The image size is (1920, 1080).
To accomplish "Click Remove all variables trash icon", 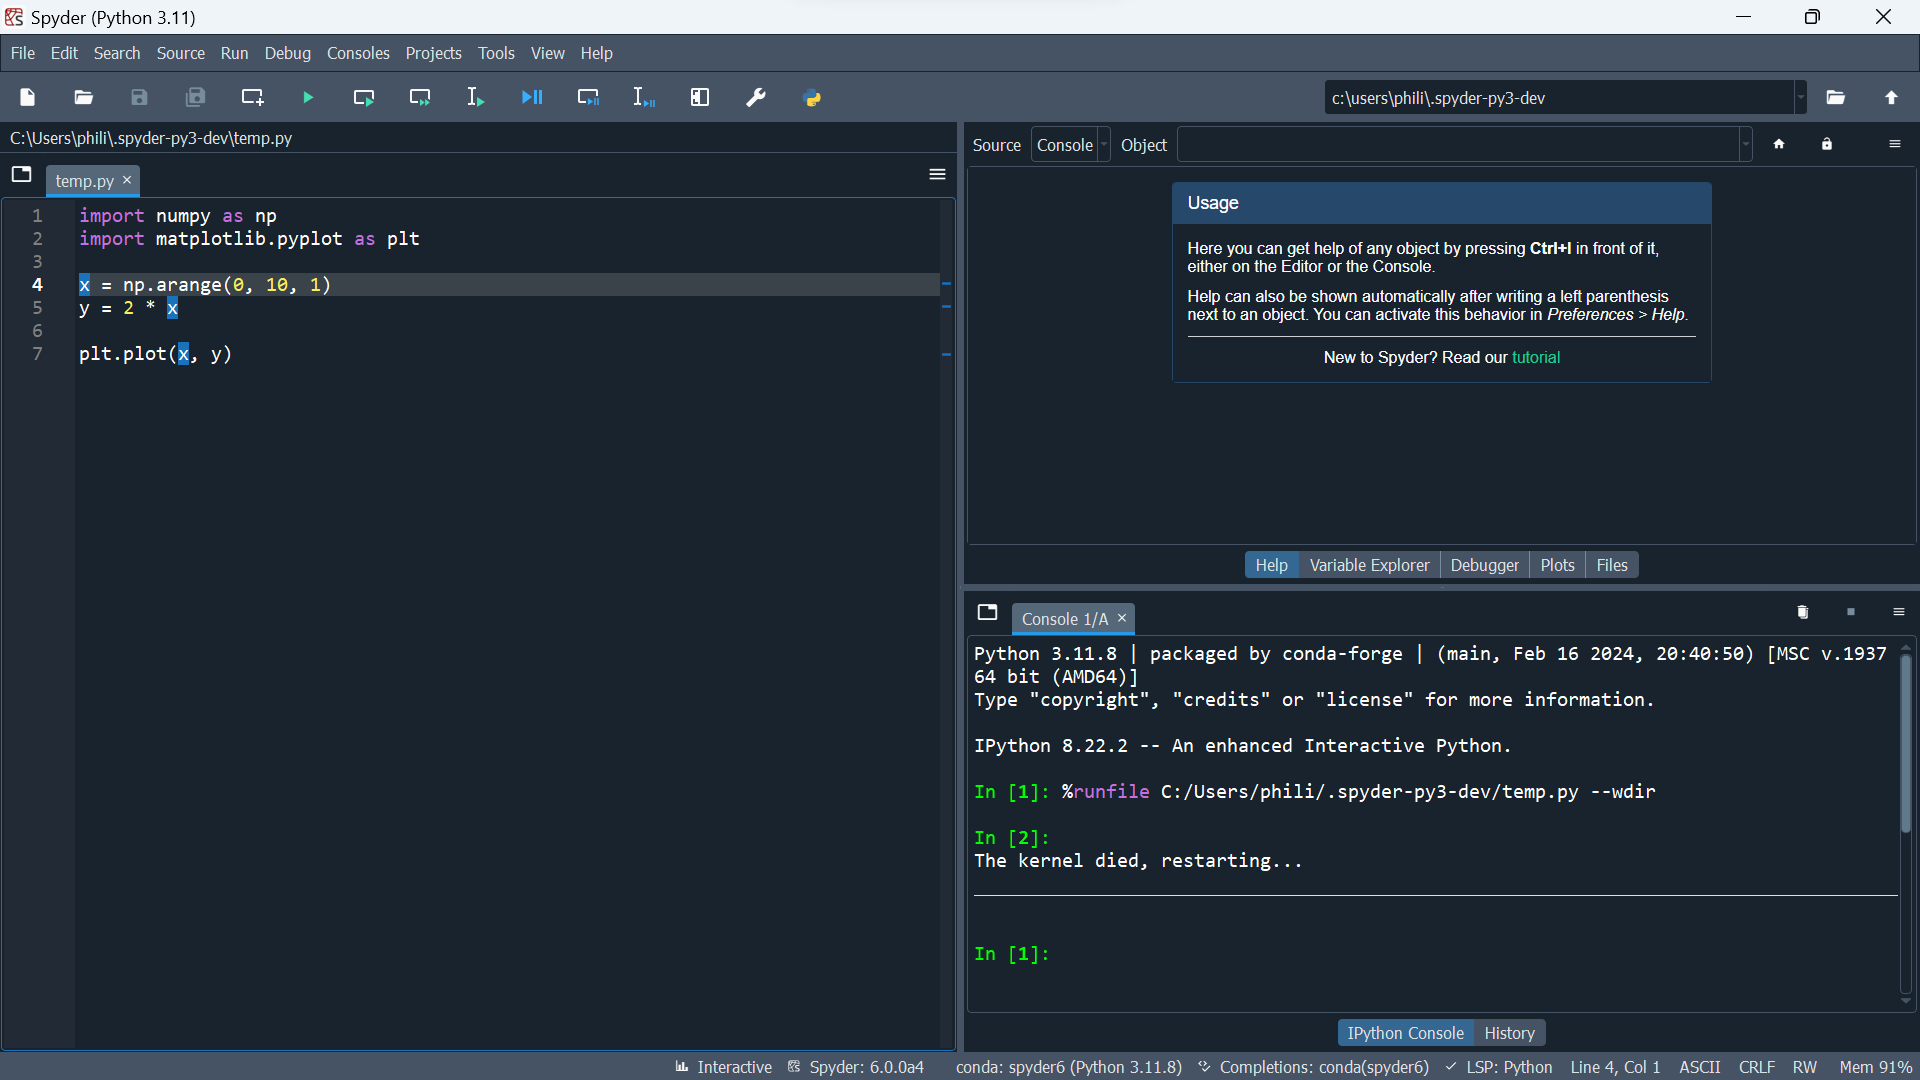I will coord(1803,613).
